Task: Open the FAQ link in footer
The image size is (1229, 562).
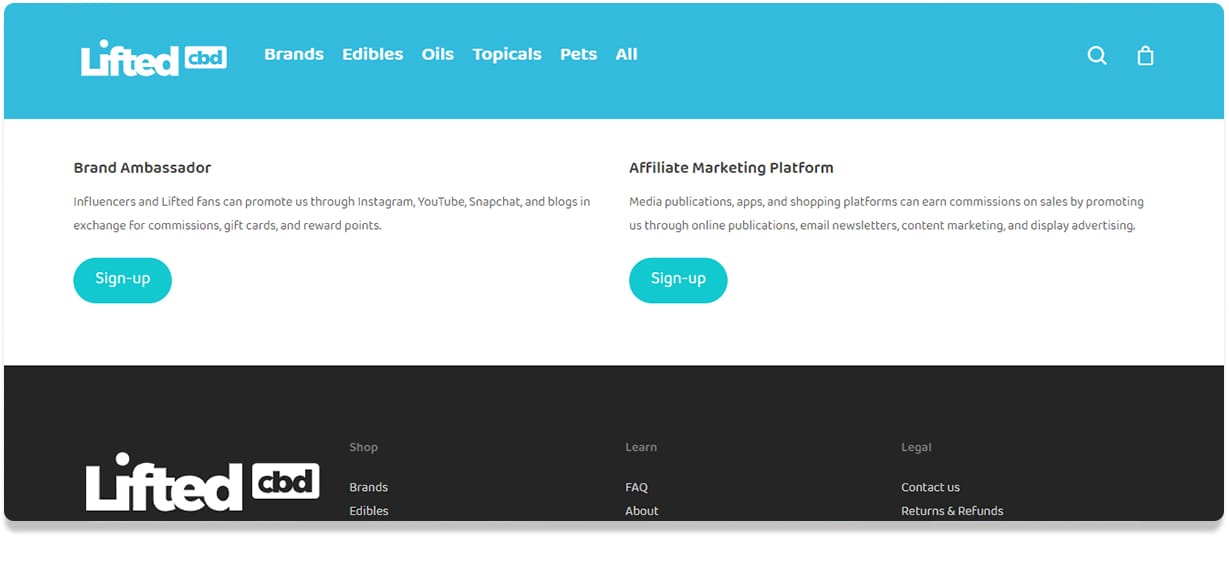Action: pos(637,487)
